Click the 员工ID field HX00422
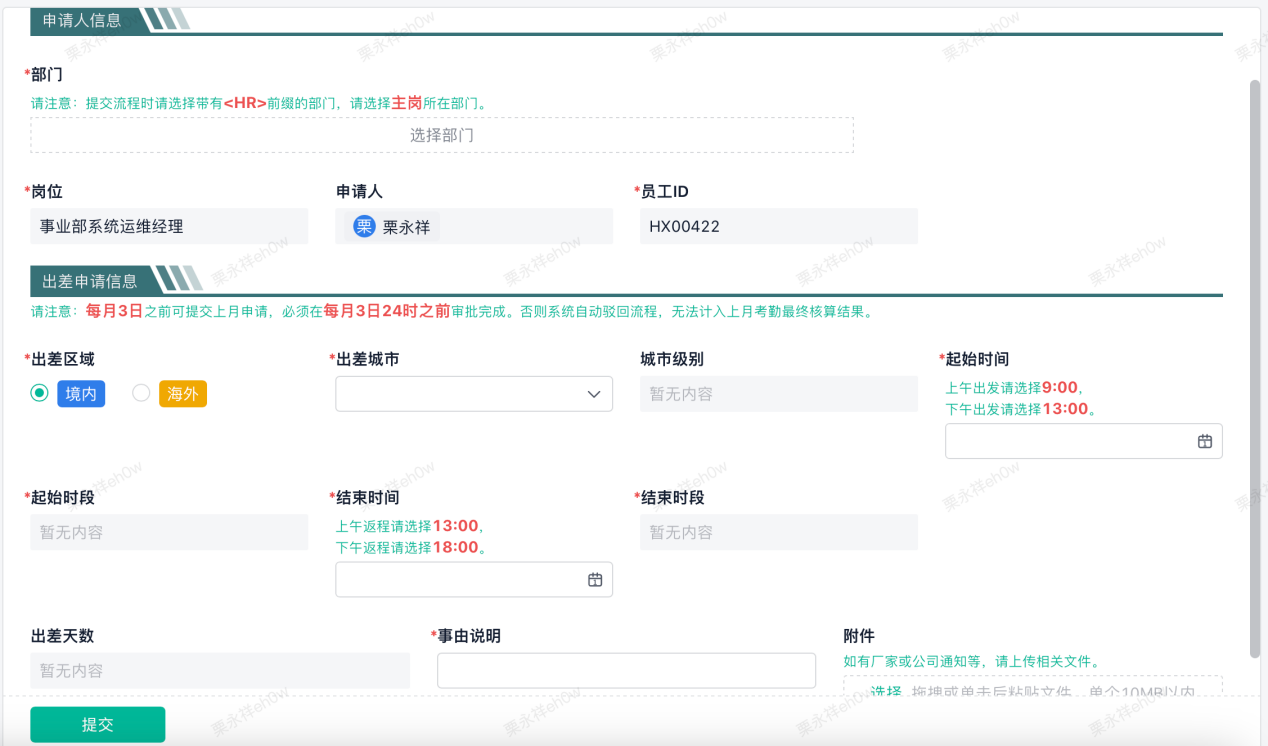1268x746 pixels. tap(778, 227)
